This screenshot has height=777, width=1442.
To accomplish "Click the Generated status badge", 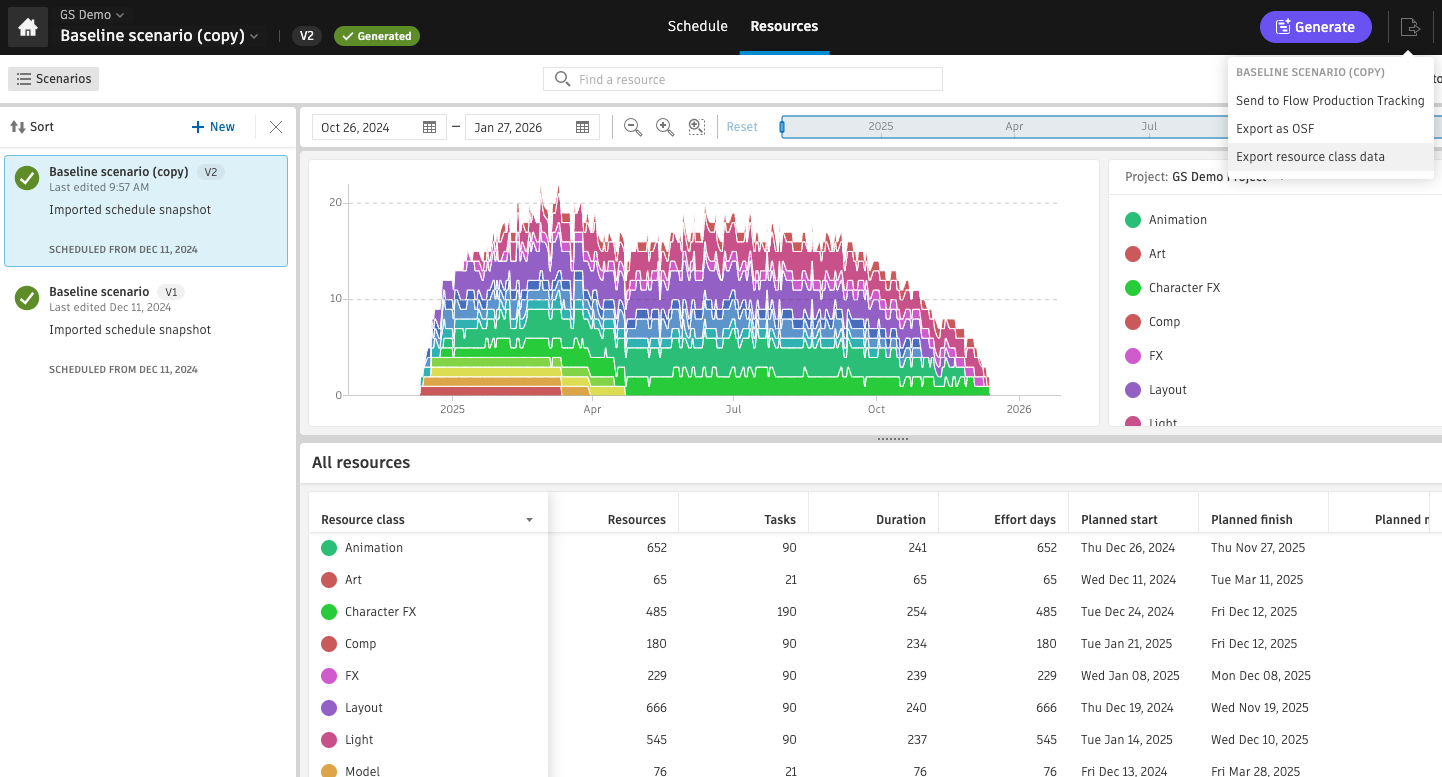I will 377,36.
